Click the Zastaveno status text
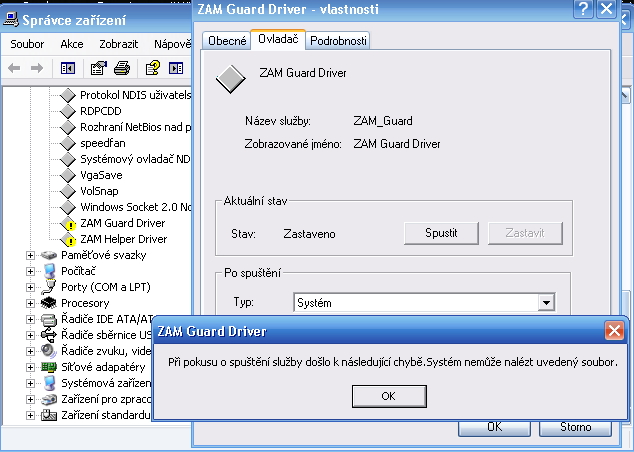 (309, 234)
